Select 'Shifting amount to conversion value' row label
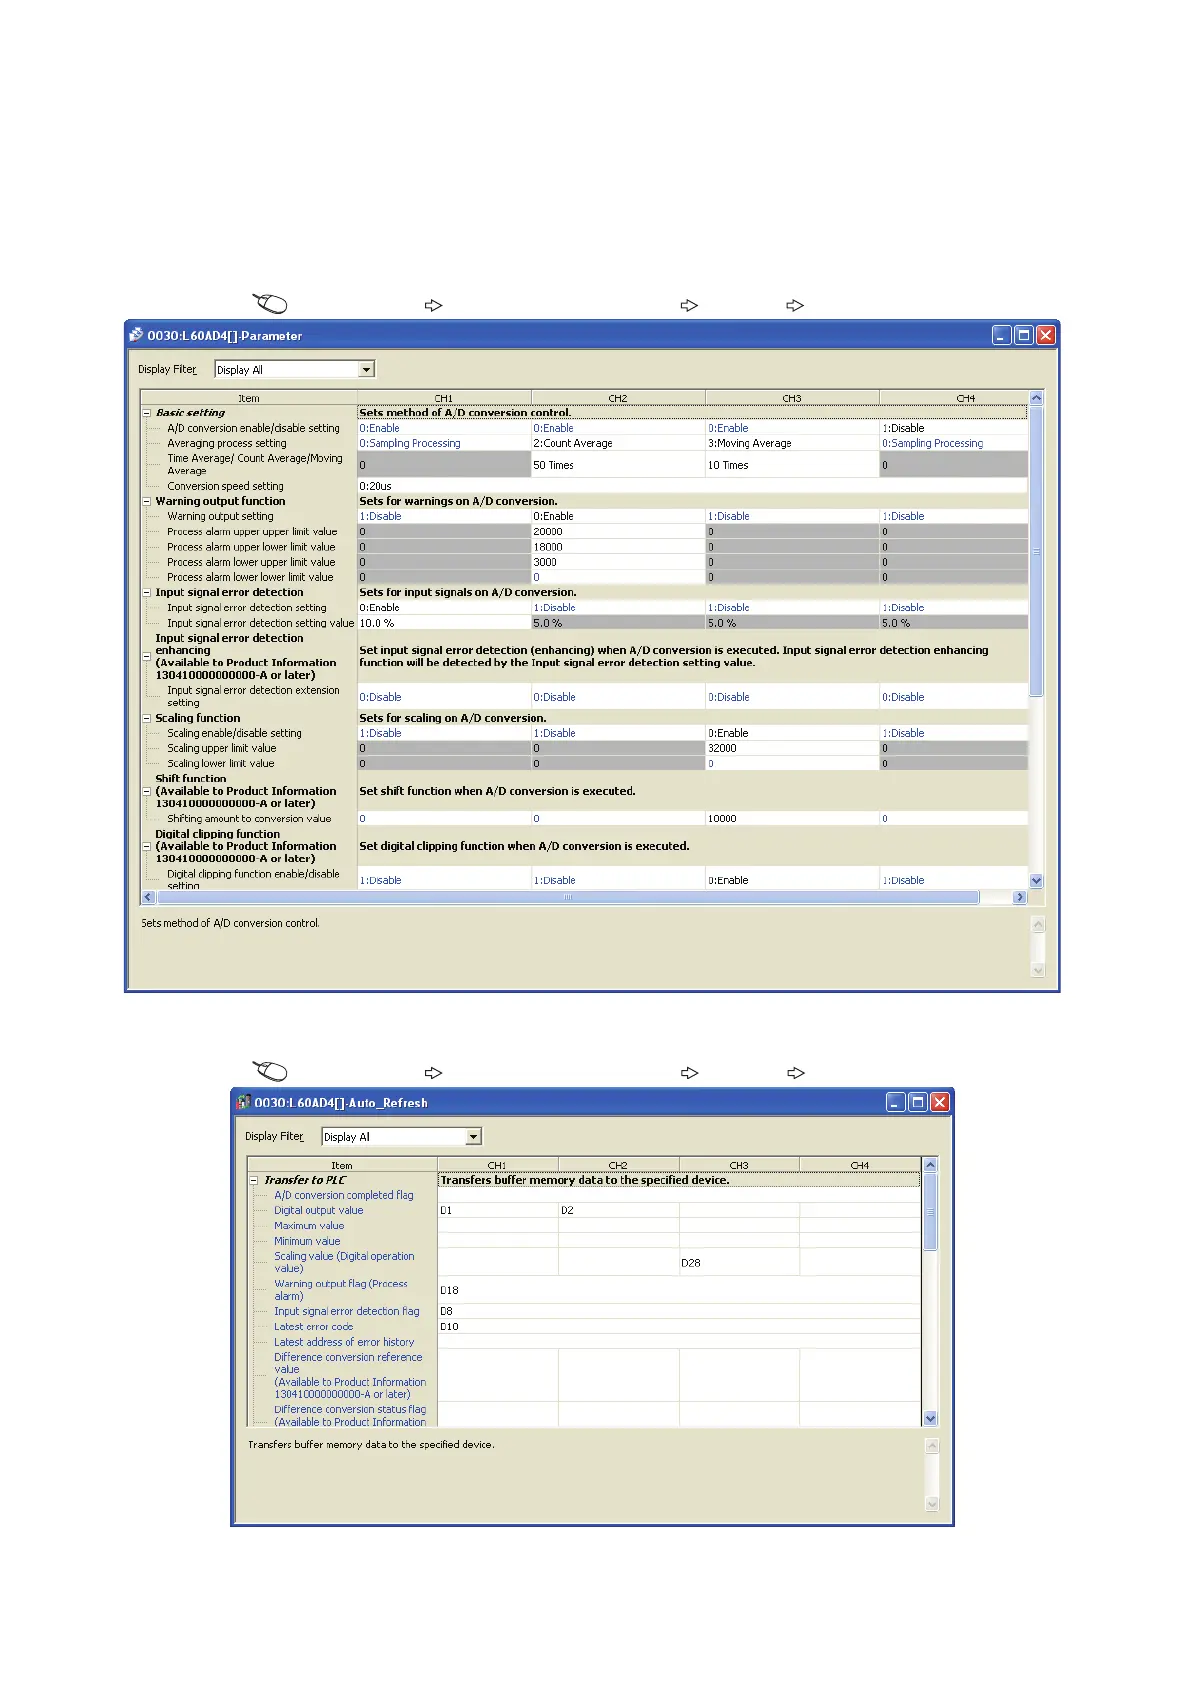 tap(249, 818)
